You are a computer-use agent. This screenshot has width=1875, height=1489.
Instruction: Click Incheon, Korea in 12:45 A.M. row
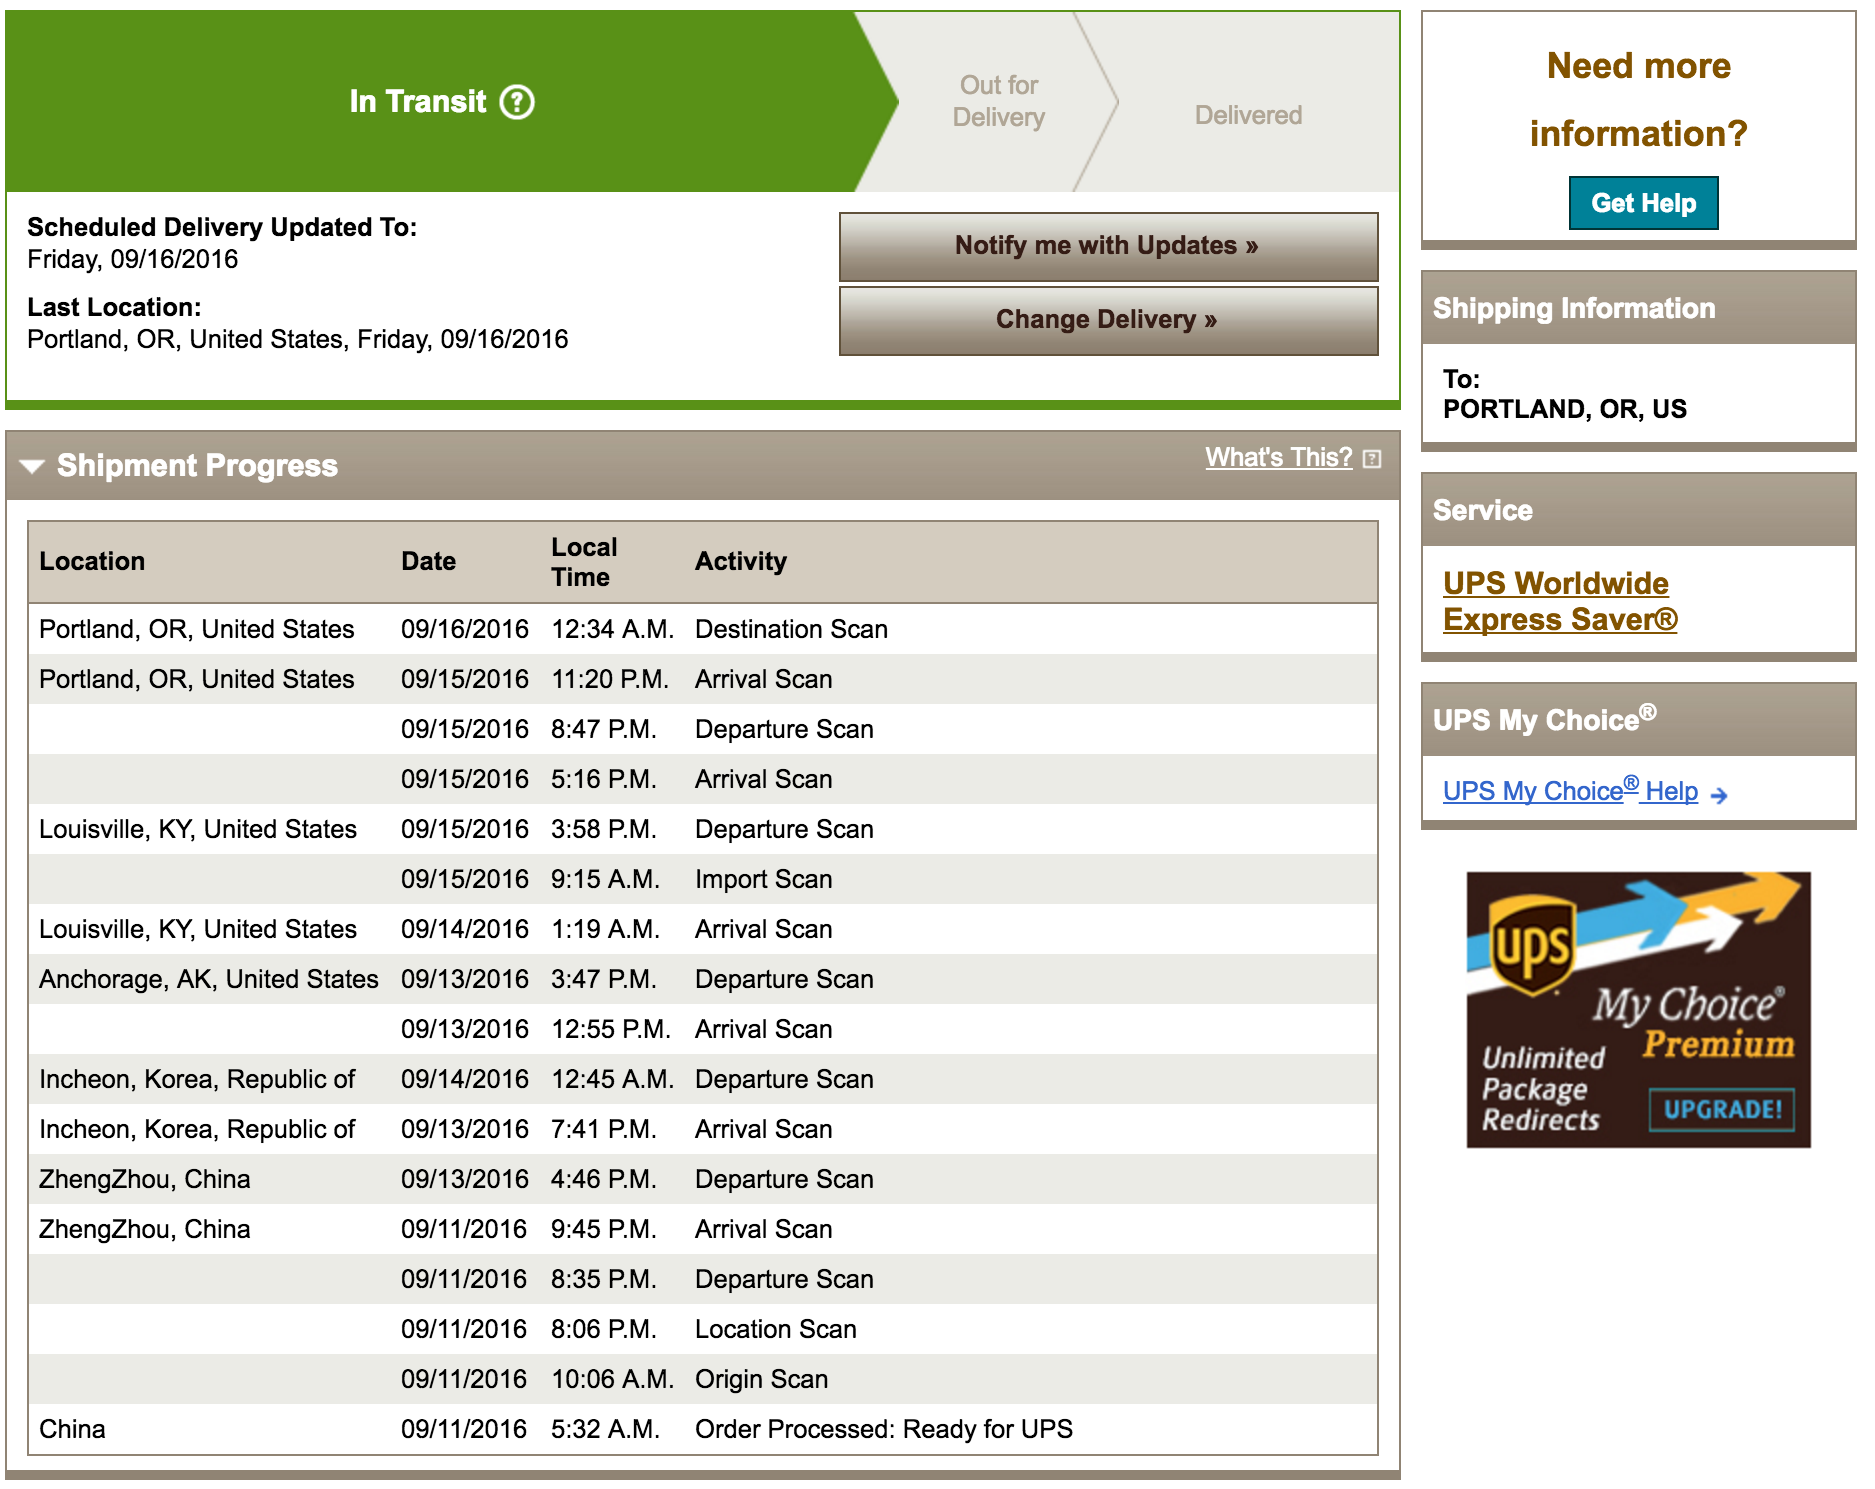pos(197,1079)
